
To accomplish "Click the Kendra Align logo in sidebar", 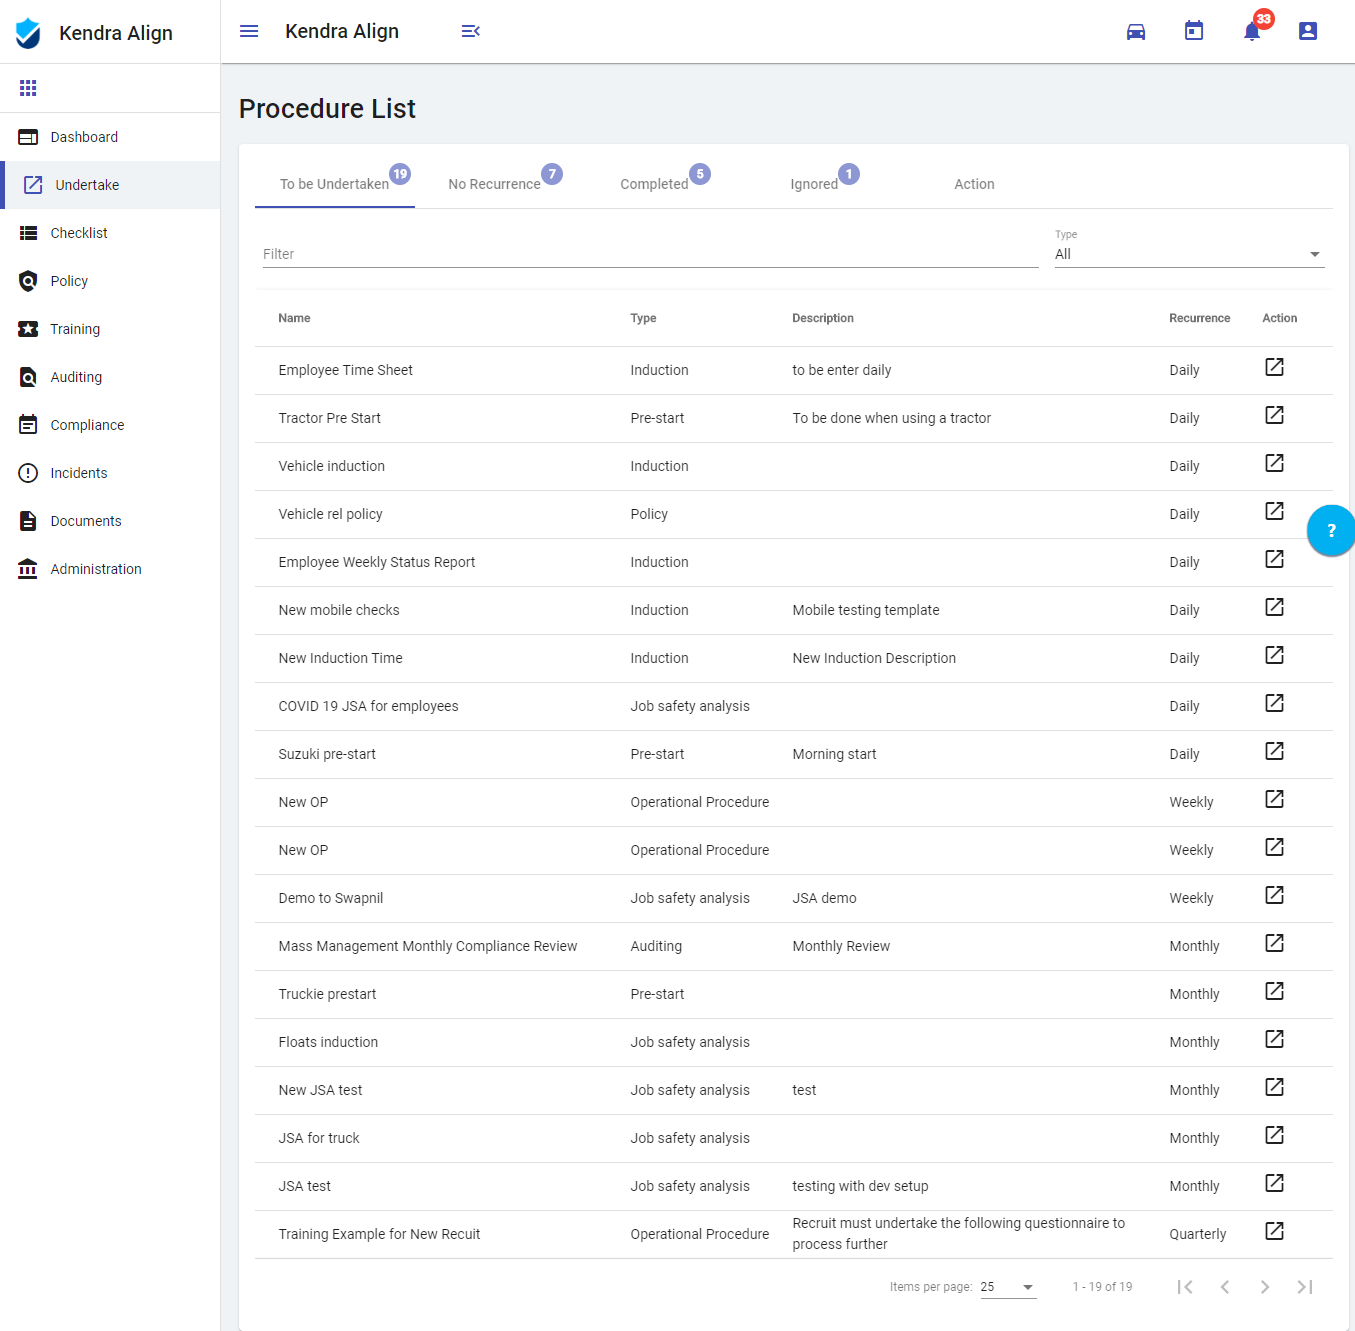I will point(28,33).
